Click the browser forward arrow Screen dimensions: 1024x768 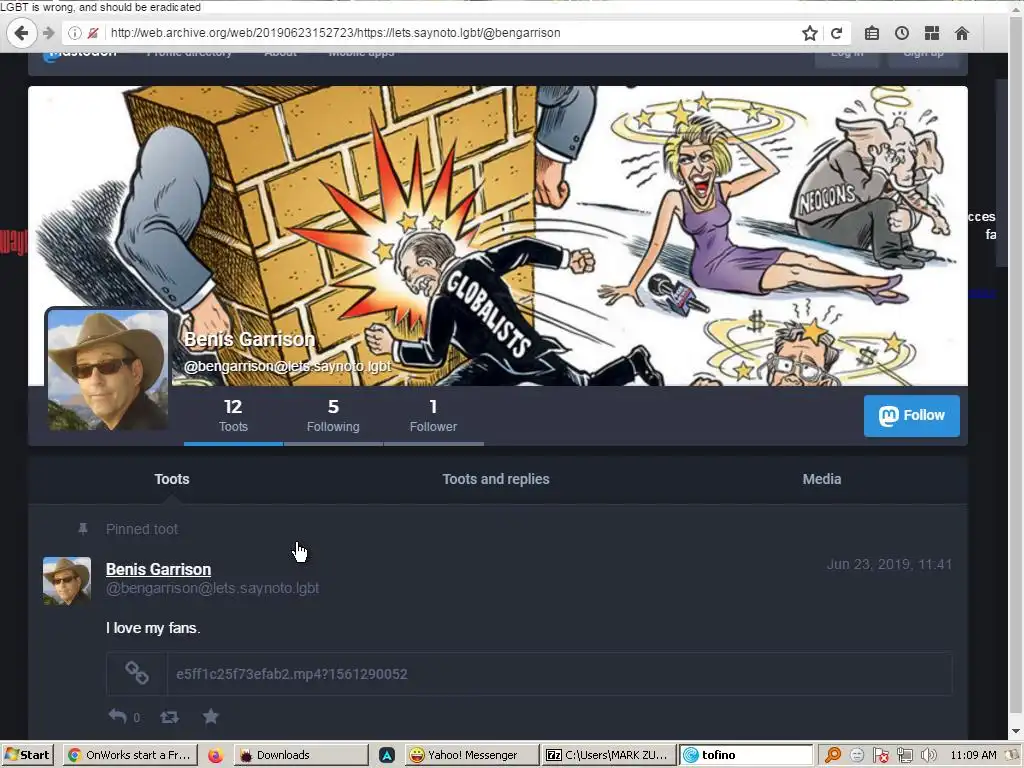tap(48, 33)
